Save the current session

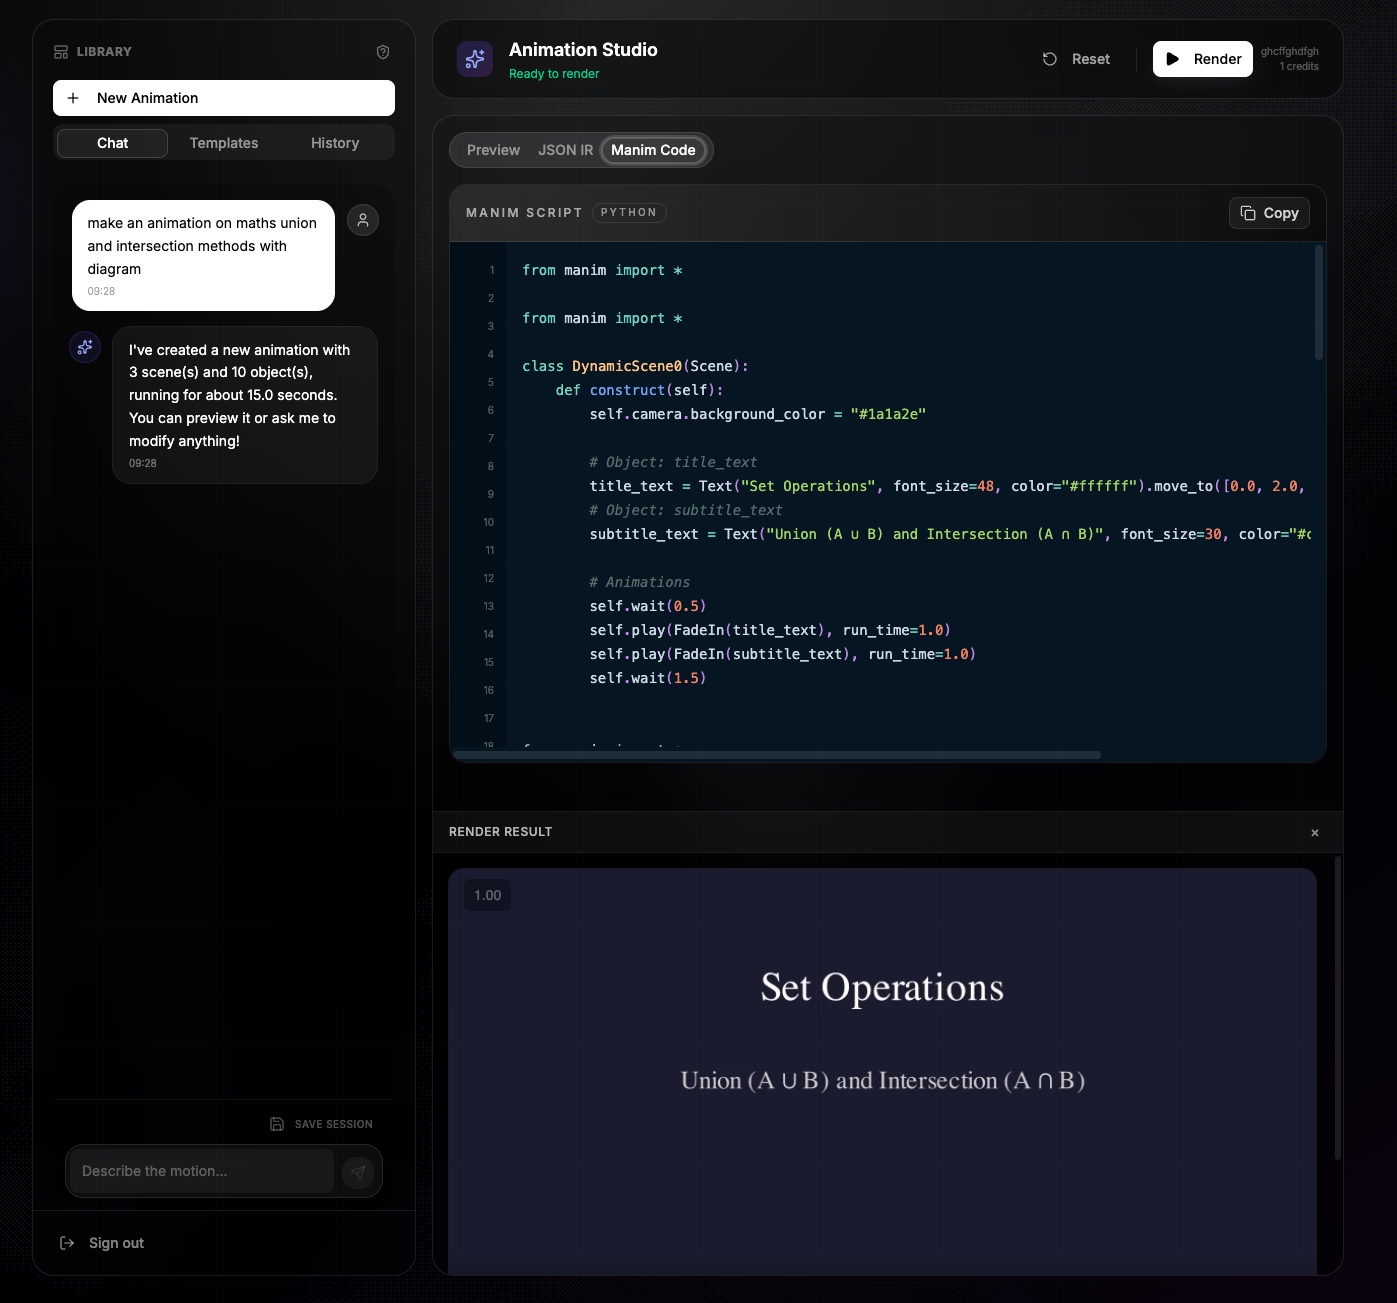(321, 1124)
